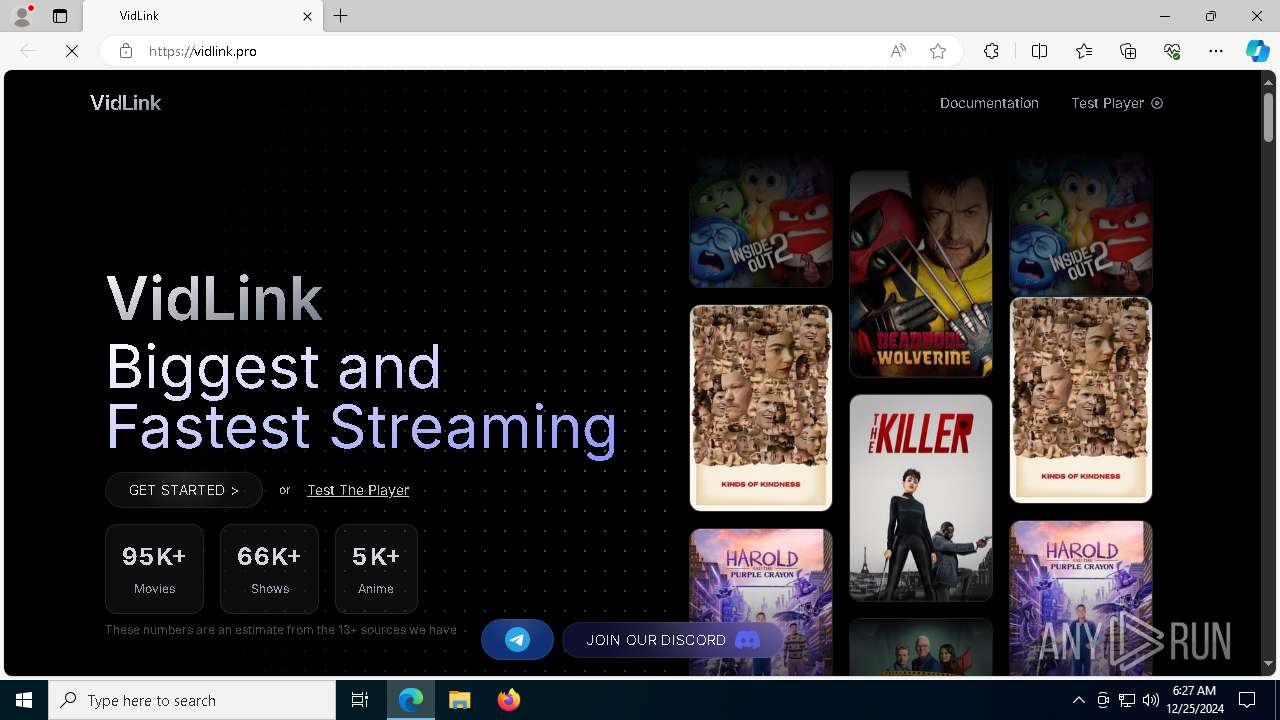Go back with the back arrow

click(x=28, y=51)
